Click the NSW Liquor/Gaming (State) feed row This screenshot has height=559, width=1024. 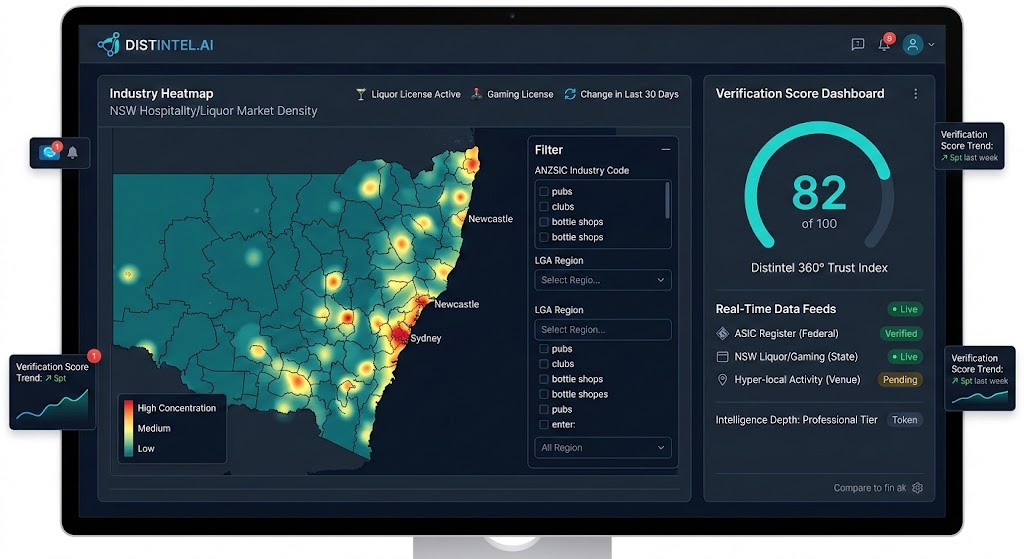819,357
